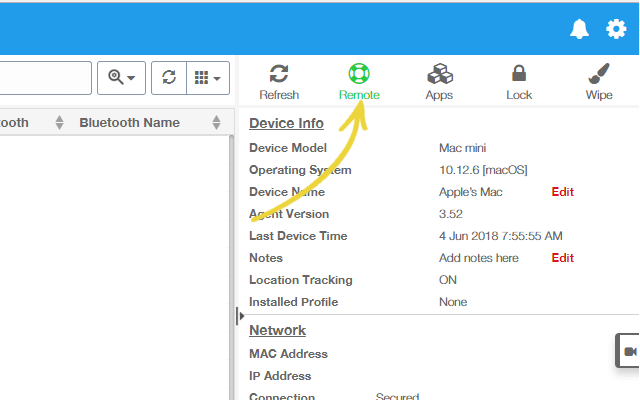Open the Apps action
This screenshot has width=640, height=400.
(x=439, y=82)
